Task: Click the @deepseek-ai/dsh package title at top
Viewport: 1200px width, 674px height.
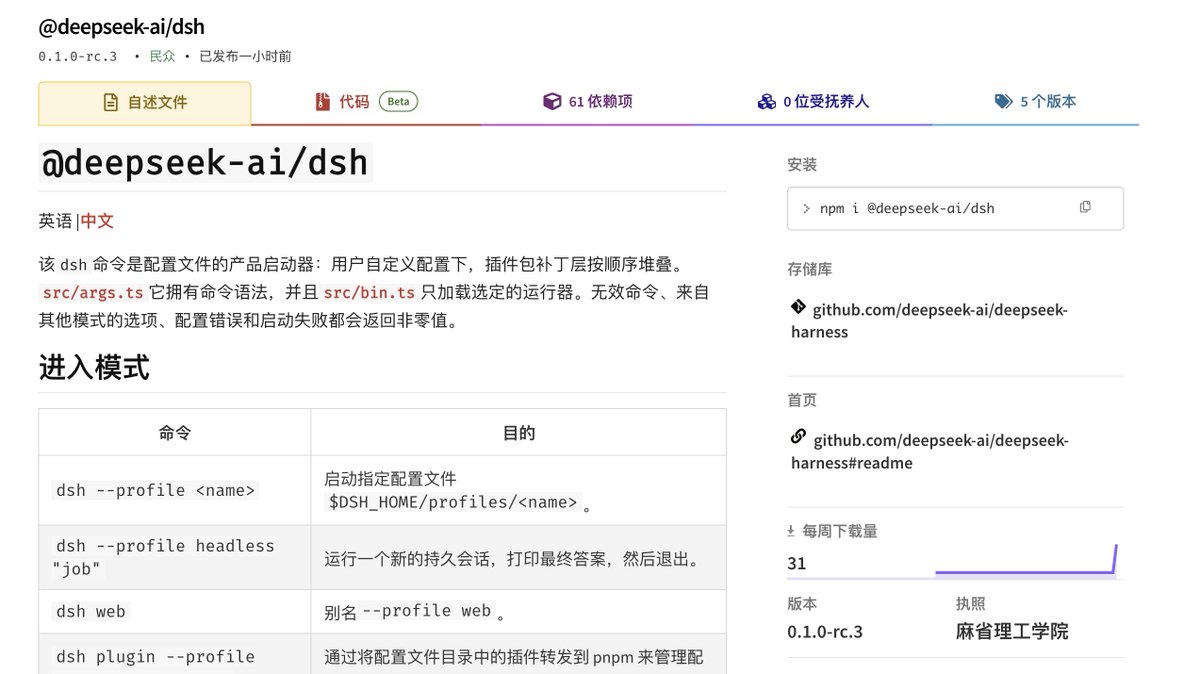Action: click(122, 27)
